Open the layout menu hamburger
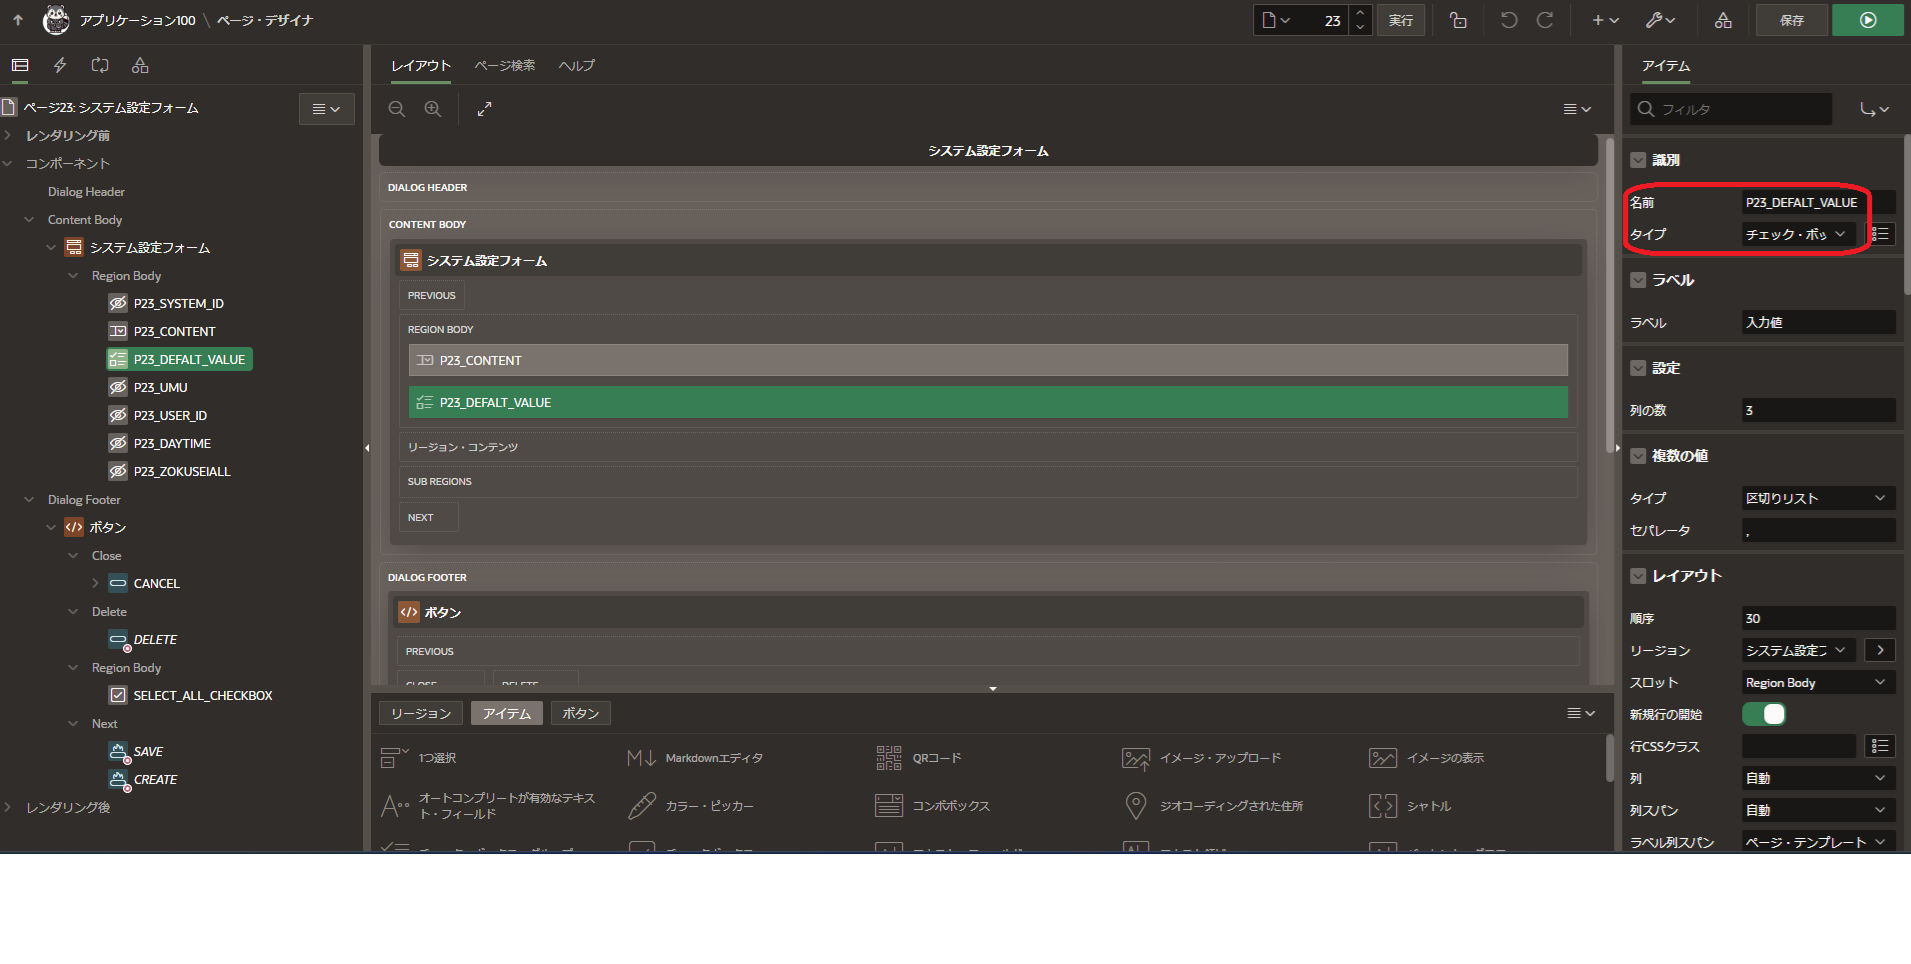 pos(1577,109)
